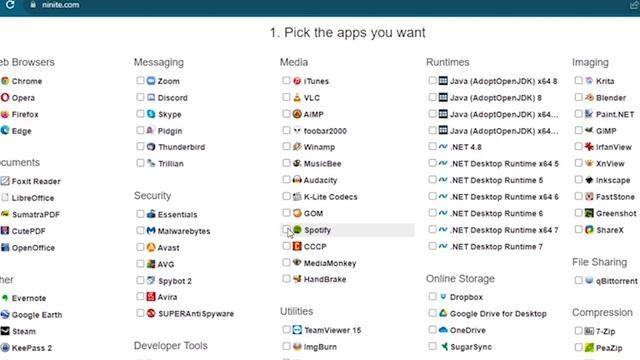Click the Steam icon

click(5, 331)
